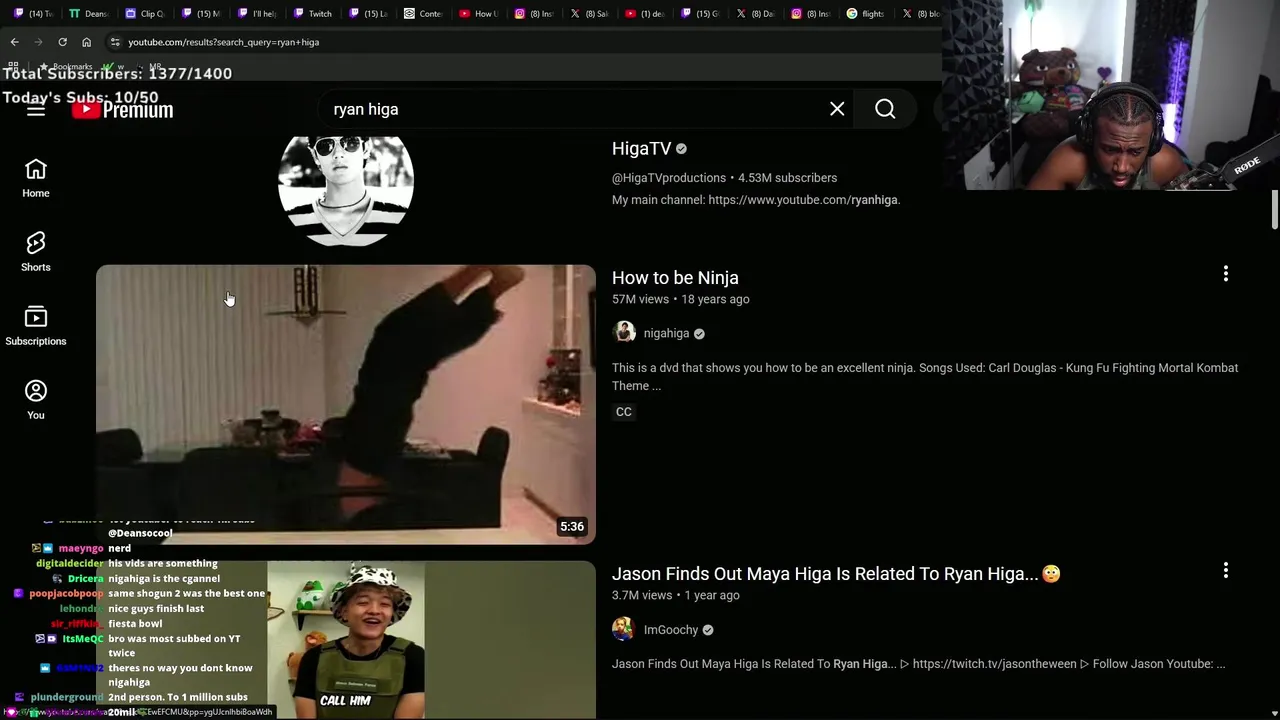Switch to the 'Clip Q' browser tab
The image size is (1280, 720).
[144, 14]
